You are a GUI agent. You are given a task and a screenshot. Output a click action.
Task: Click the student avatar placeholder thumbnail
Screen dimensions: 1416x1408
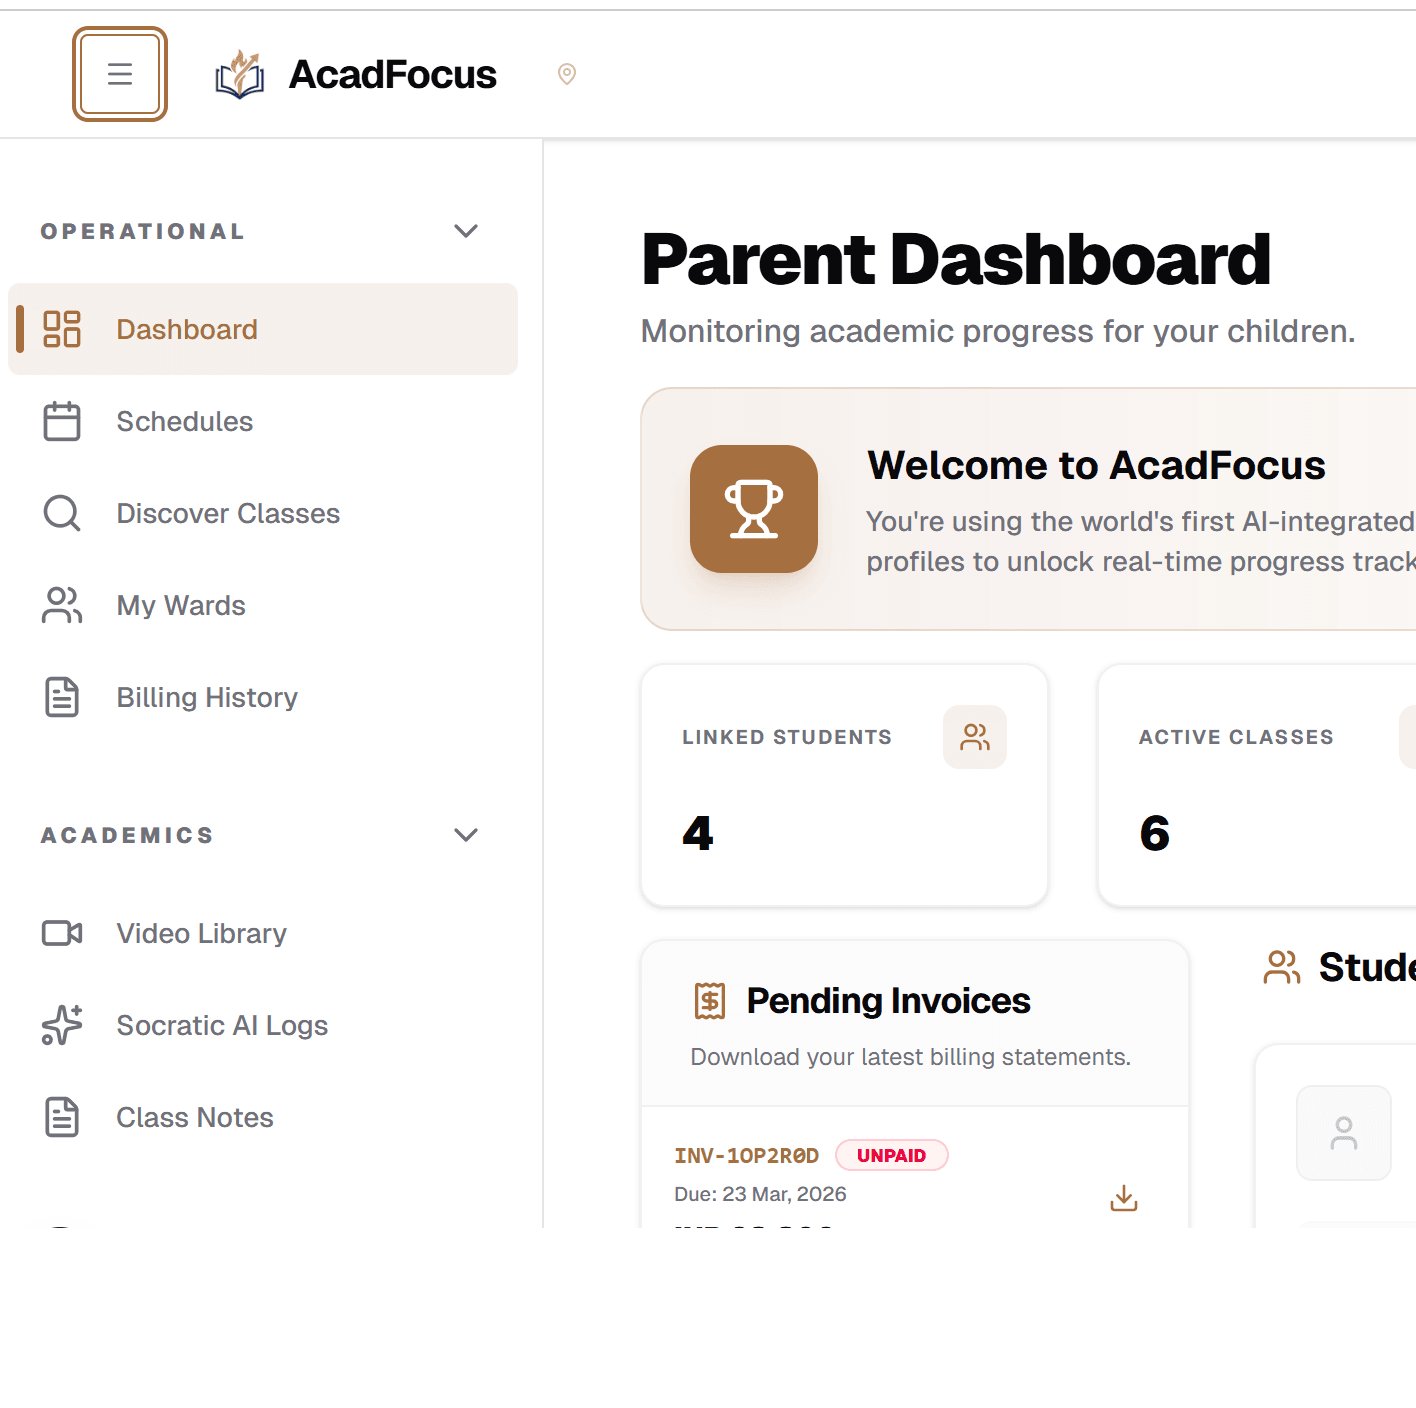[1343, 1132]
